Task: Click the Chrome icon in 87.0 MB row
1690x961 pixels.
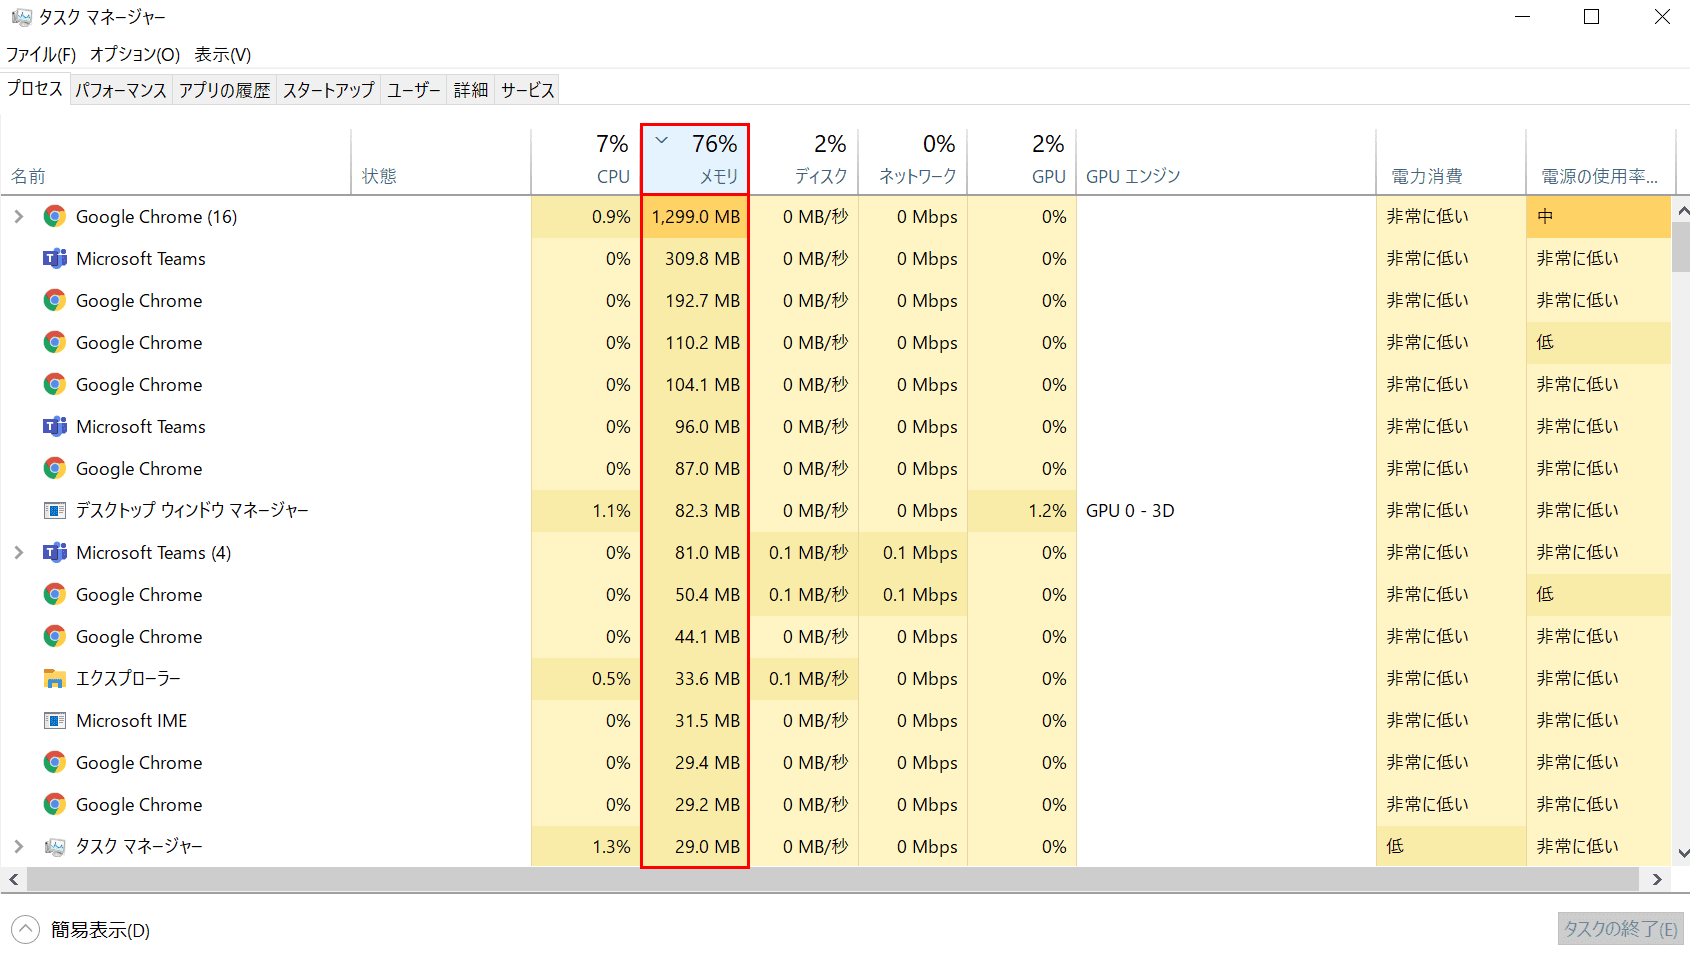Action: (55, 468)
